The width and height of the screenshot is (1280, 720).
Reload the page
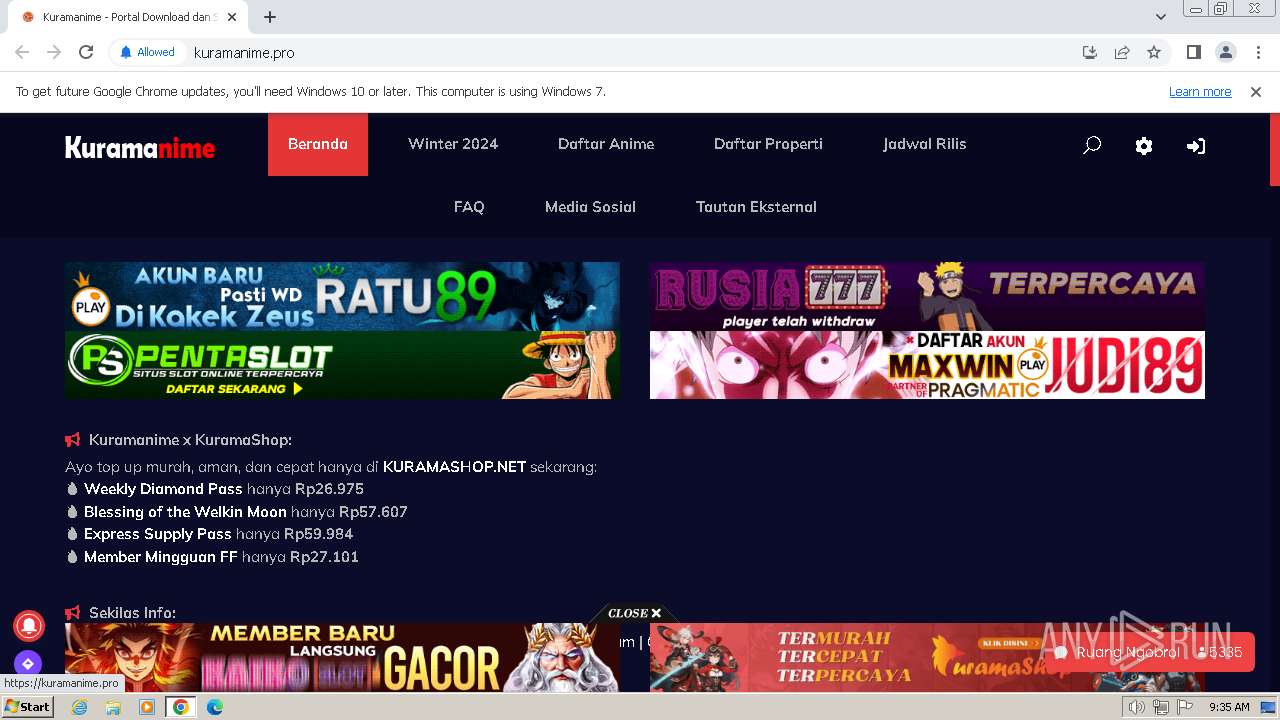point(86,52)
